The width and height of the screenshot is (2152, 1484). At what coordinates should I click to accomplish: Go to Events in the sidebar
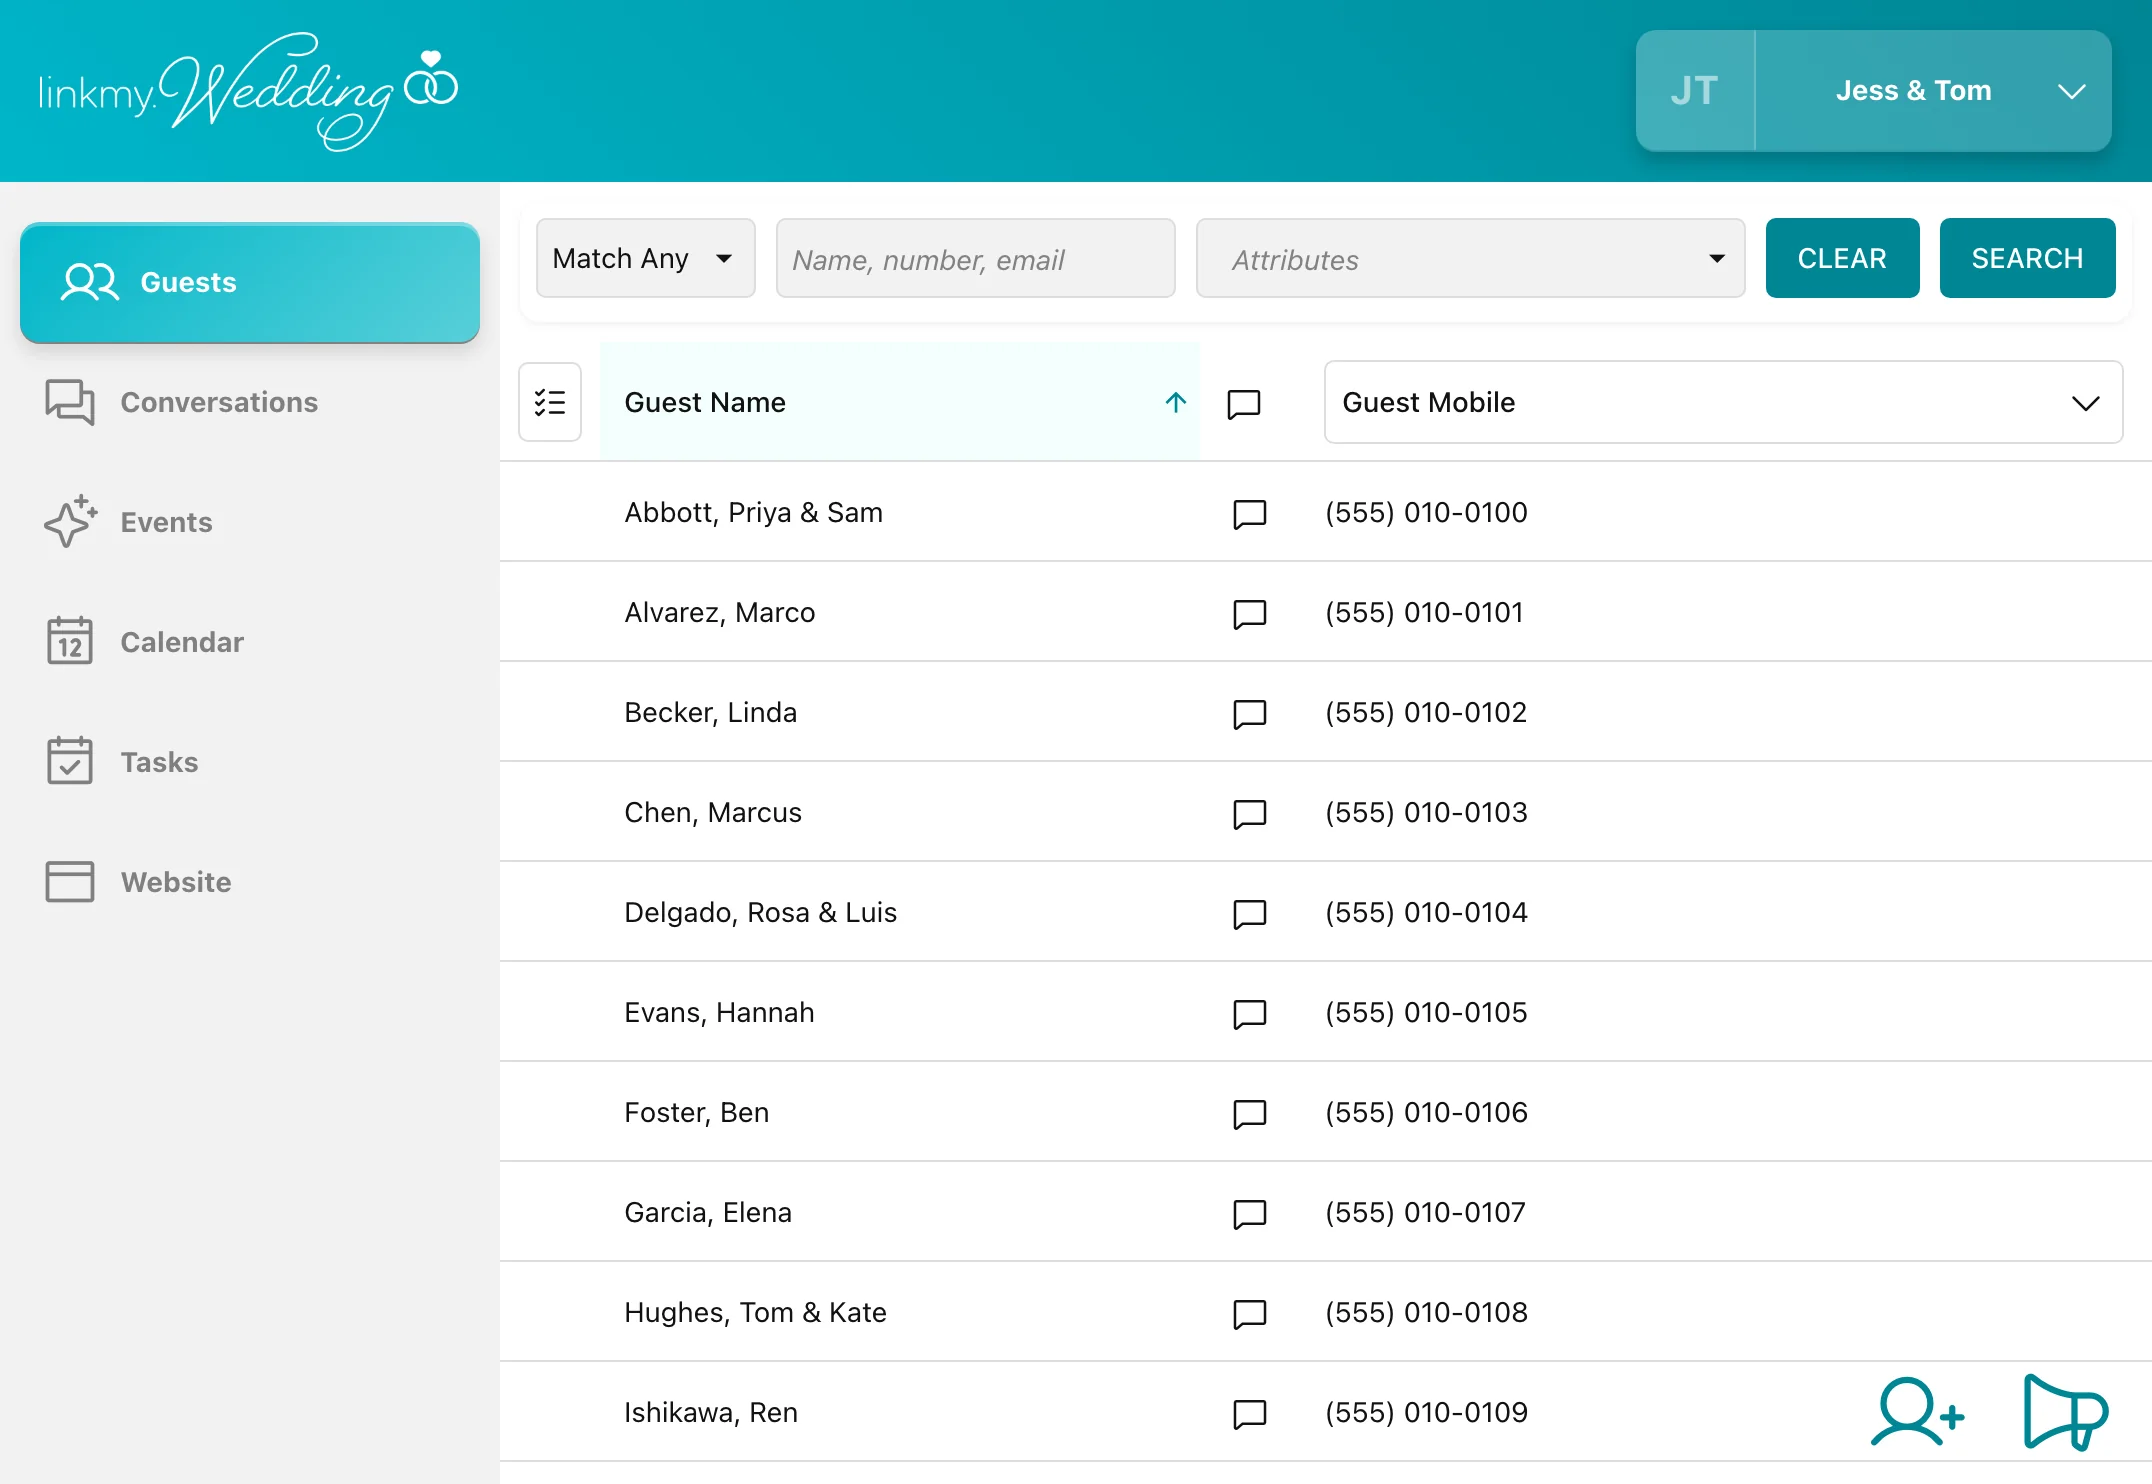click(x=128, y=522)
